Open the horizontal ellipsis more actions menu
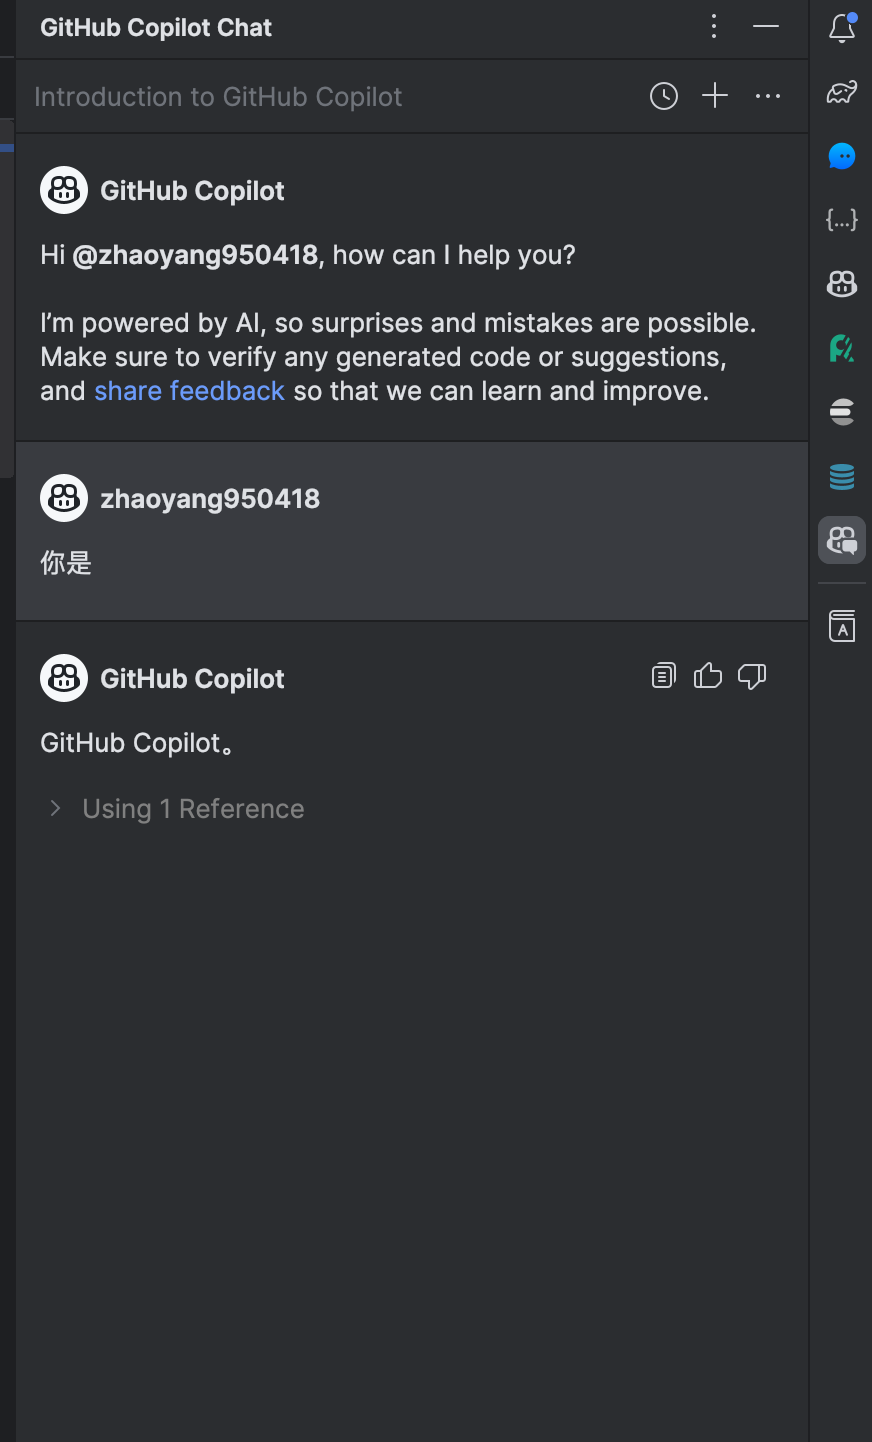This screenshot has height=1442, width=872. [x=768, y=96]
